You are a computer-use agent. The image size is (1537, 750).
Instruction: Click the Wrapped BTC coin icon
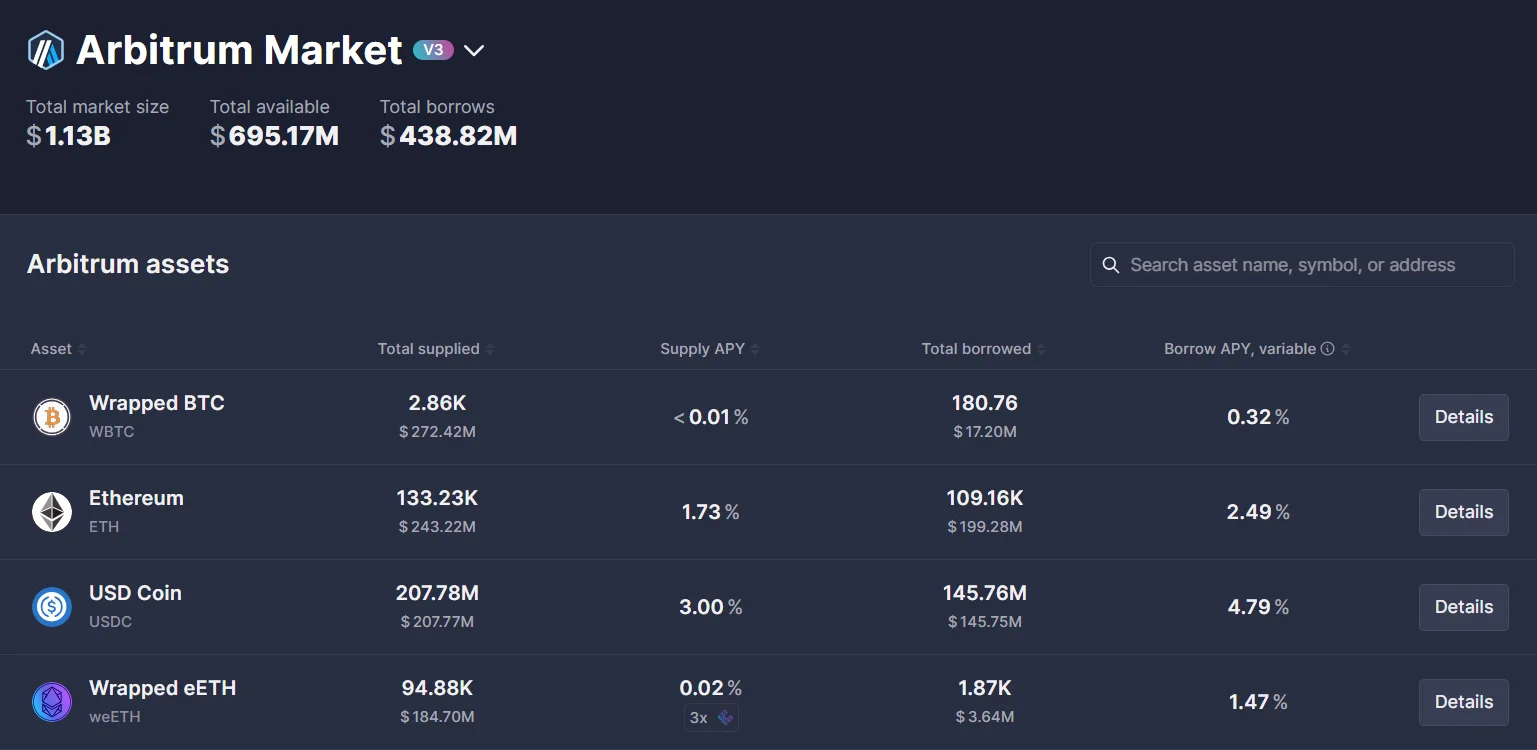[52, 417]
